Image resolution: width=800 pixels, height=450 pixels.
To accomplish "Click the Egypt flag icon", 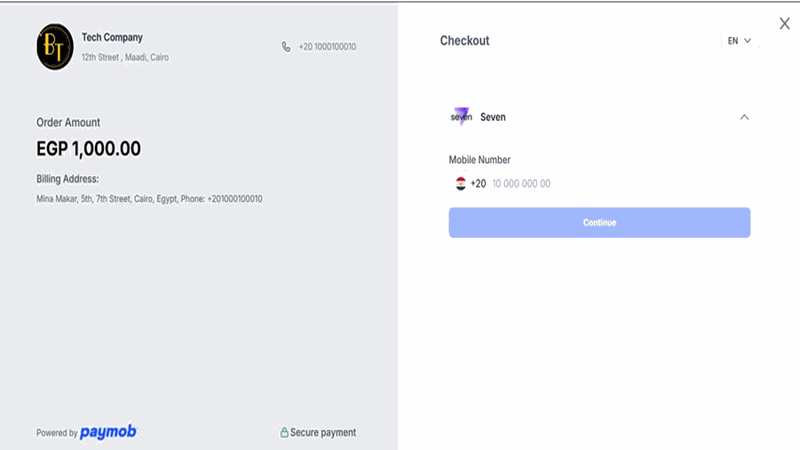I will 460,184.
